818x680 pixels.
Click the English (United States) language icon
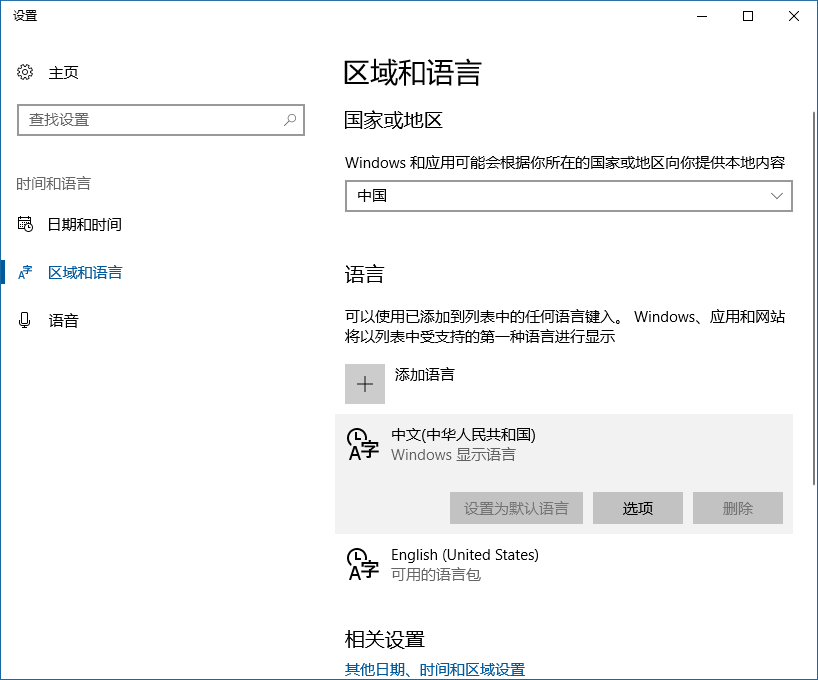(x=363, y=564)
